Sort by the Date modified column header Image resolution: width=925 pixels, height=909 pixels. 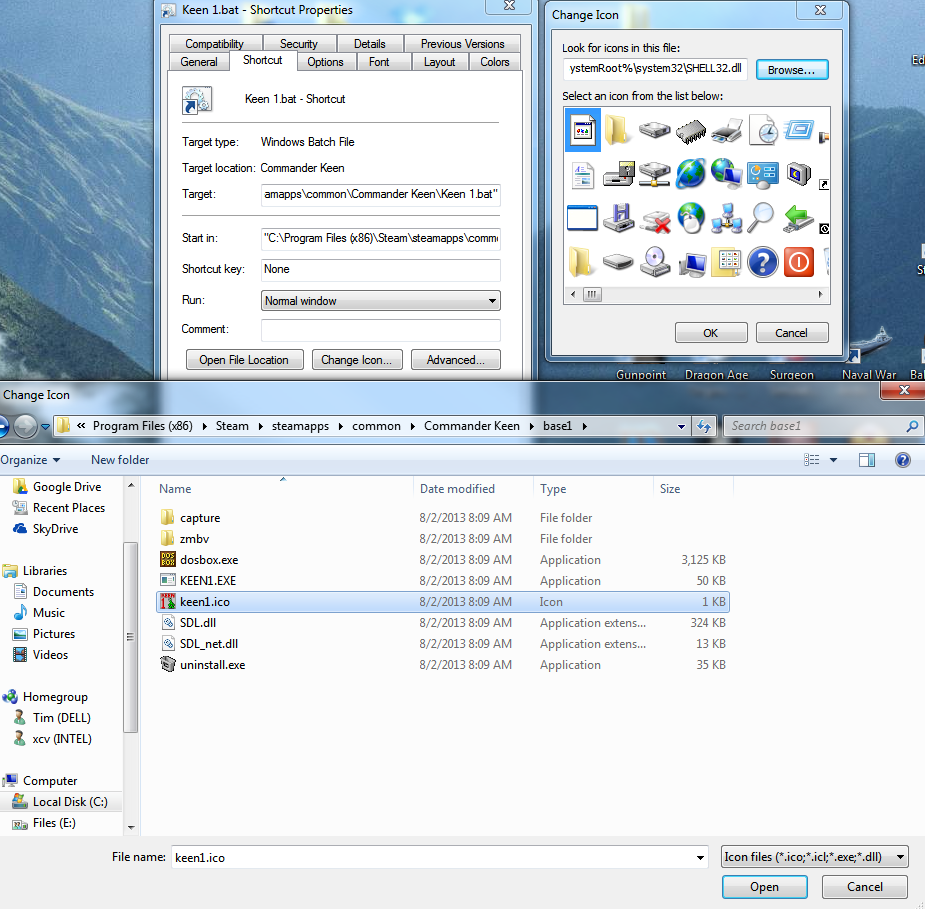point(473,488)
